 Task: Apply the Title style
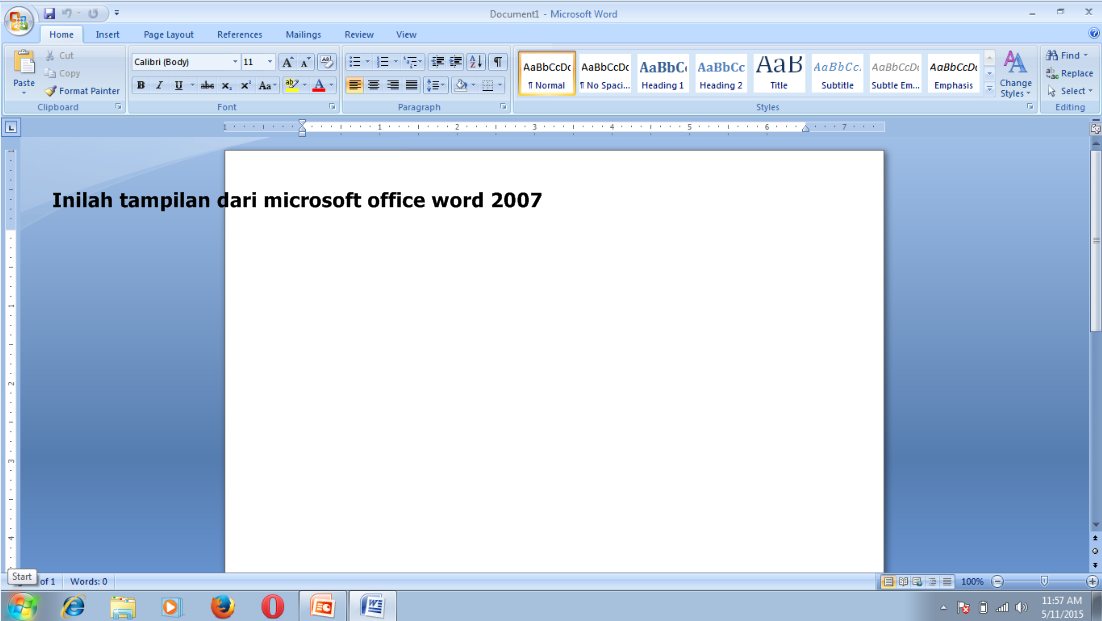(779, 73)
